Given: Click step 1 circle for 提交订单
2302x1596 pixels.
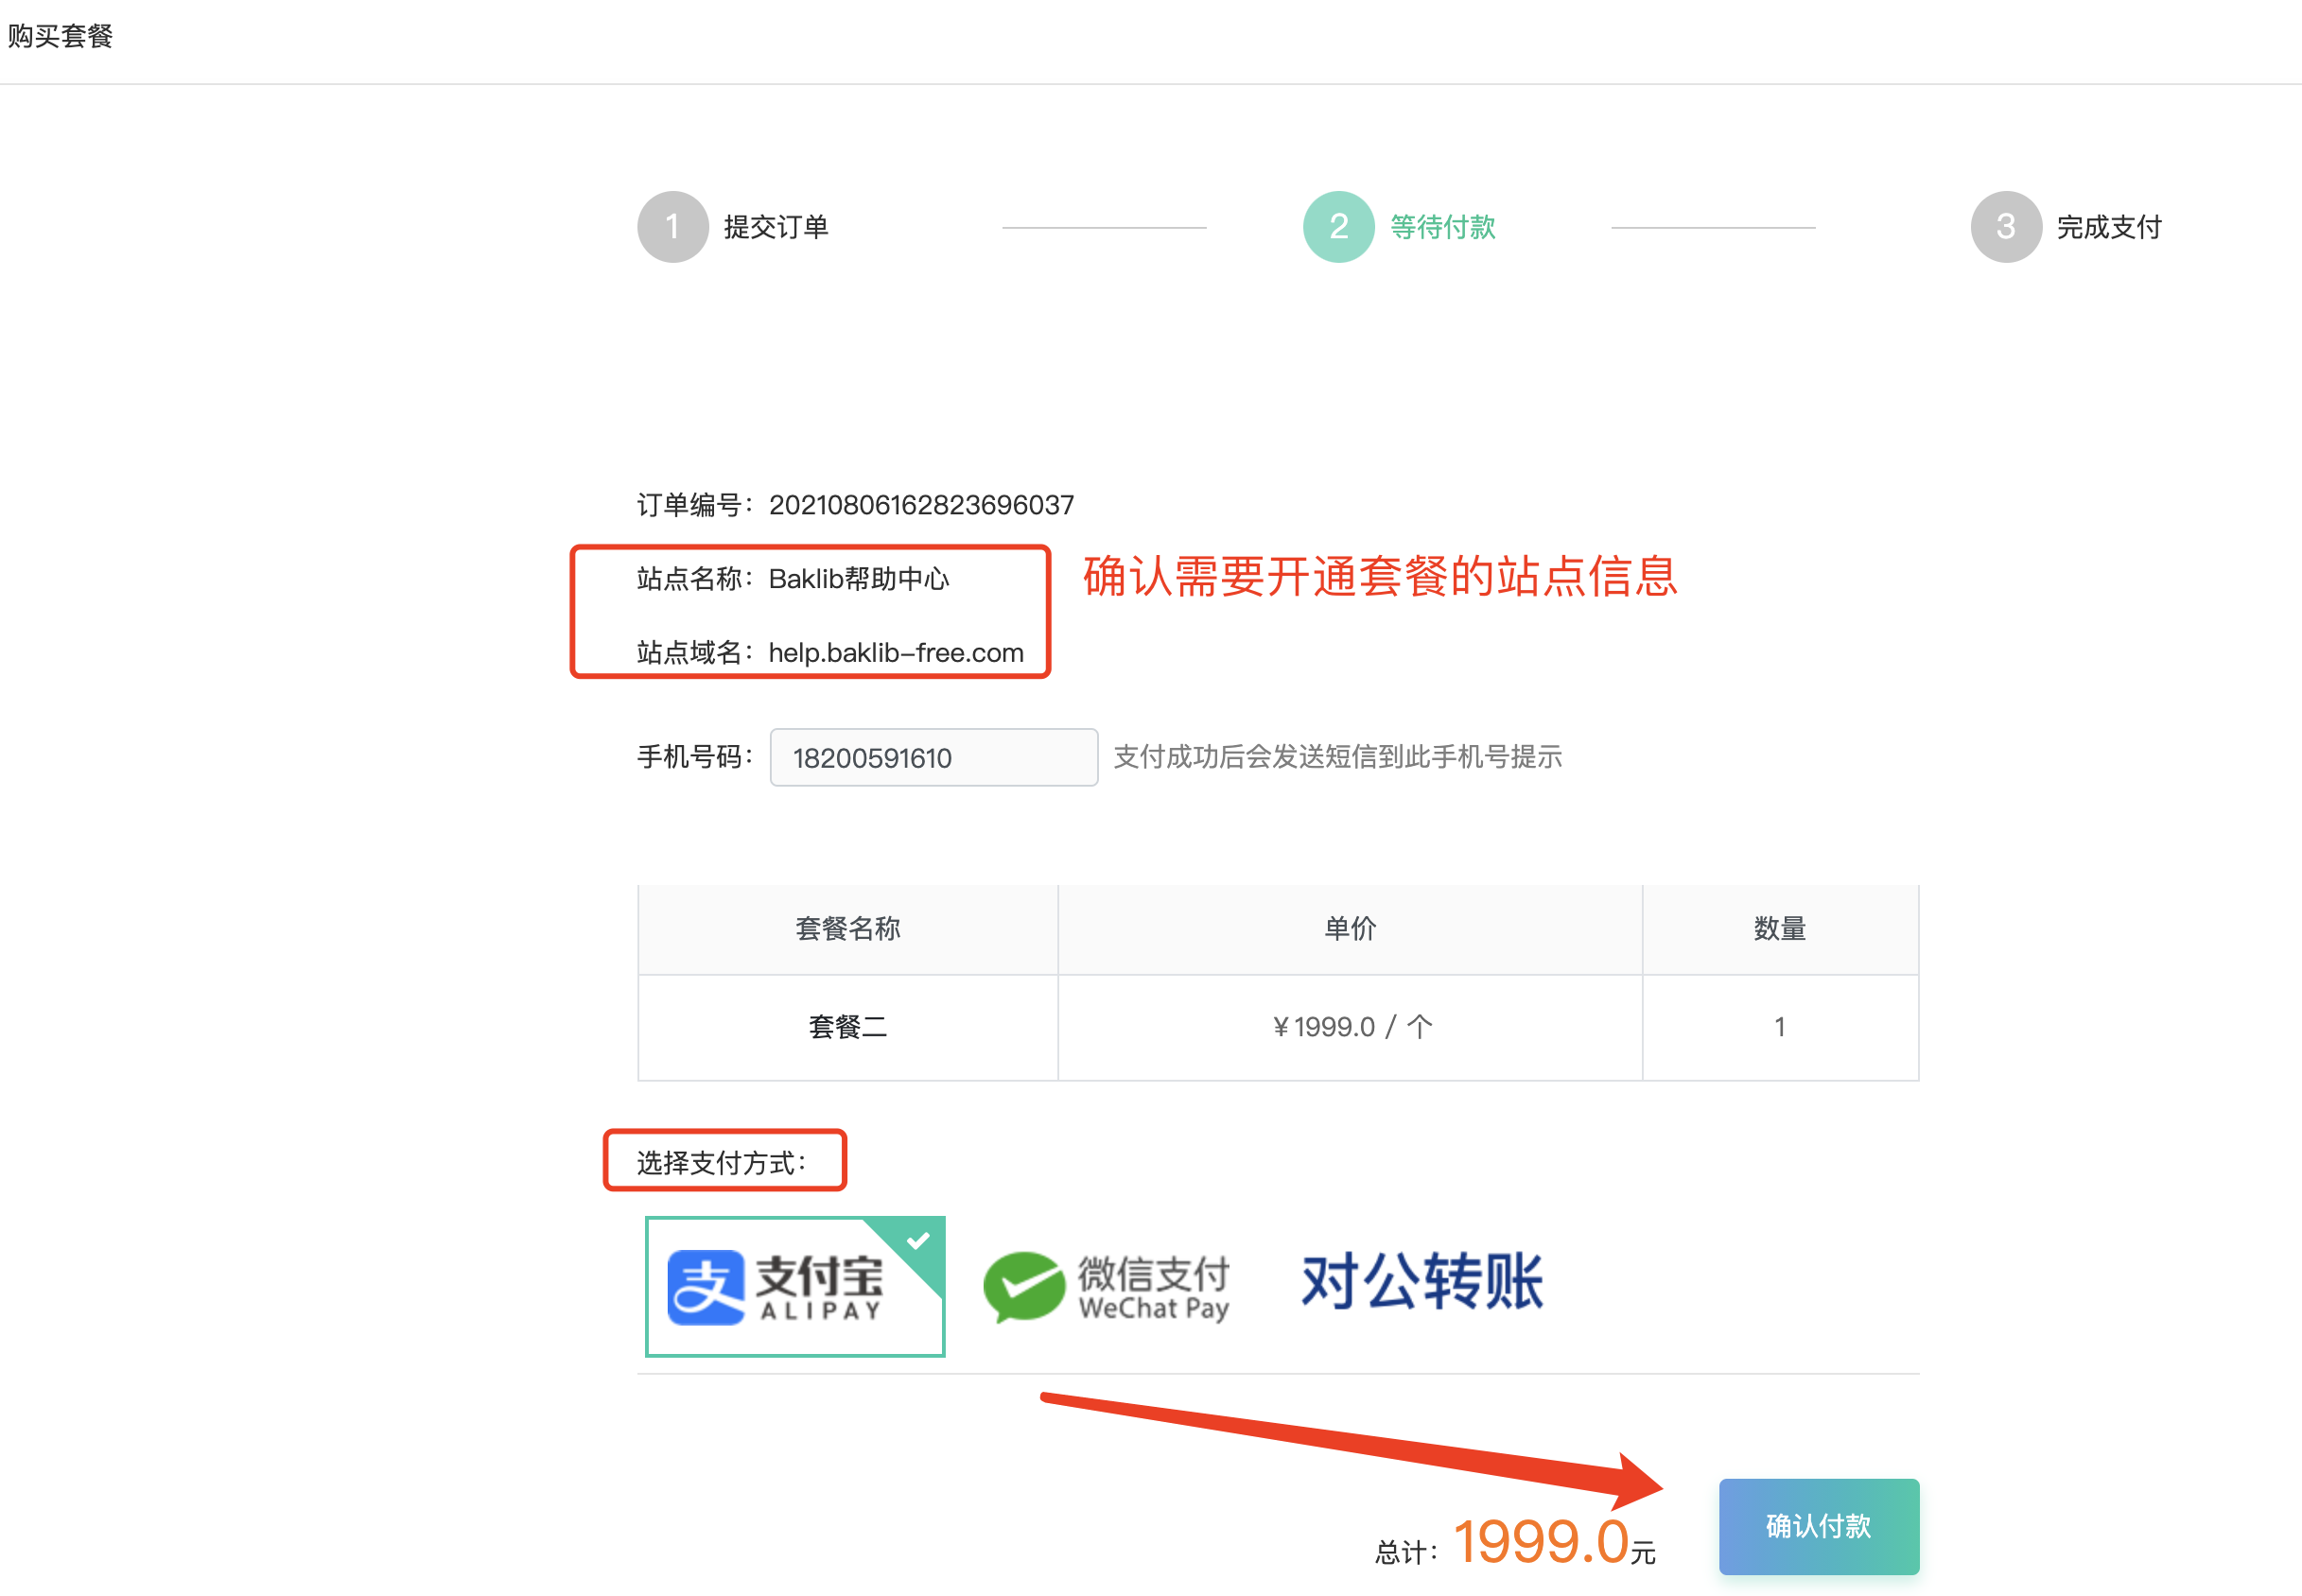Looking at the screenshot, I should (x=673, y=227).
